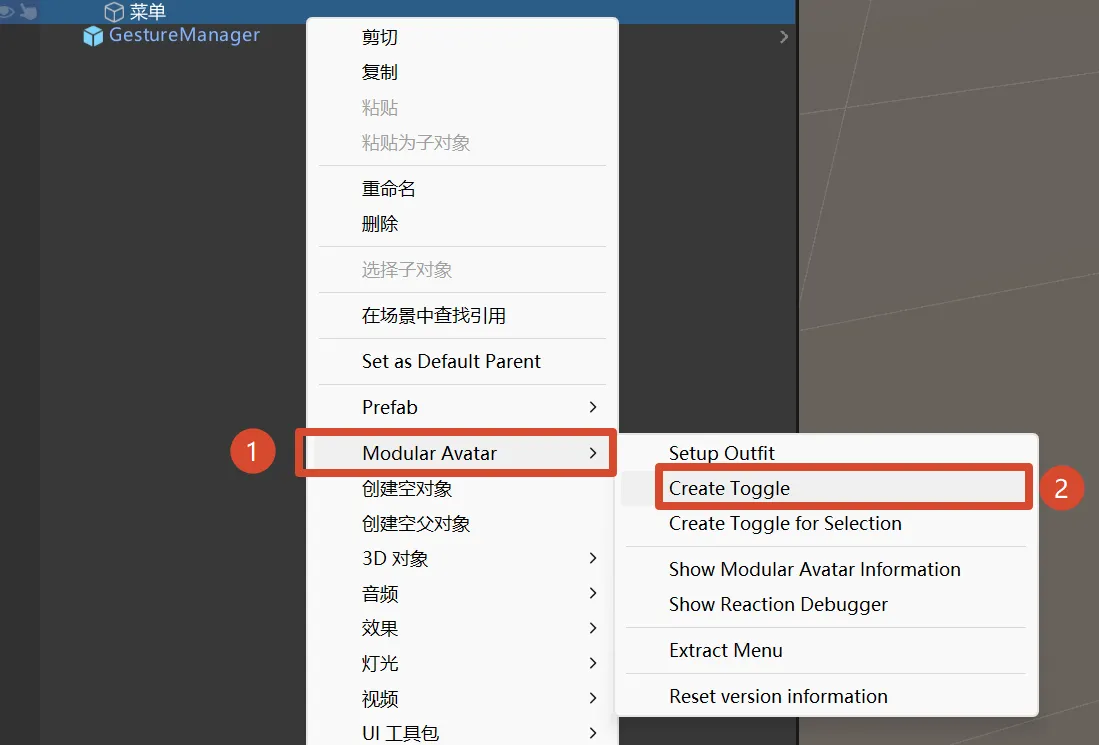Open the 3D 对象 submenu
Screen dimensions: 1099x745
click(x=463, y=559)
